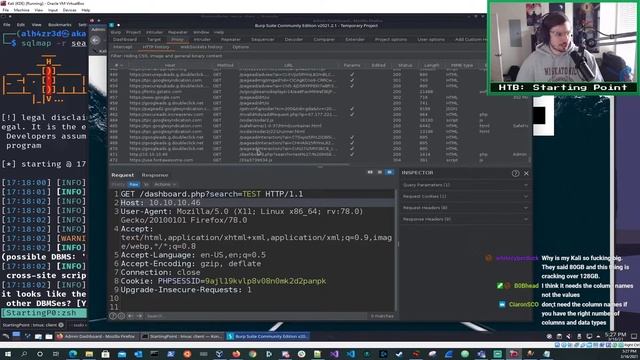Click the search field below the request editor
The width and height of the screenshot is (640, 360).
coord(256,316)
